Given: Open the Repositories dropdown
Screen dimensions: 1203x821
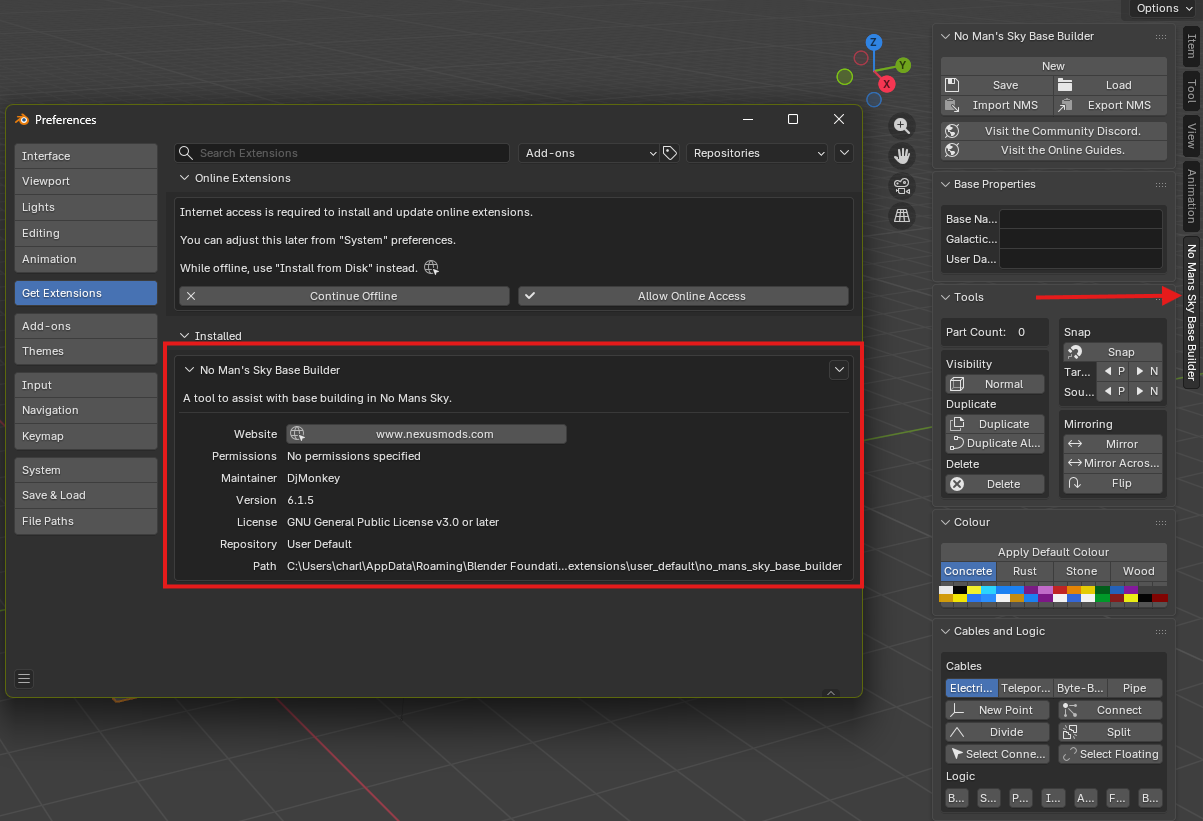Looking at the screenshot, I should (757, 153).
